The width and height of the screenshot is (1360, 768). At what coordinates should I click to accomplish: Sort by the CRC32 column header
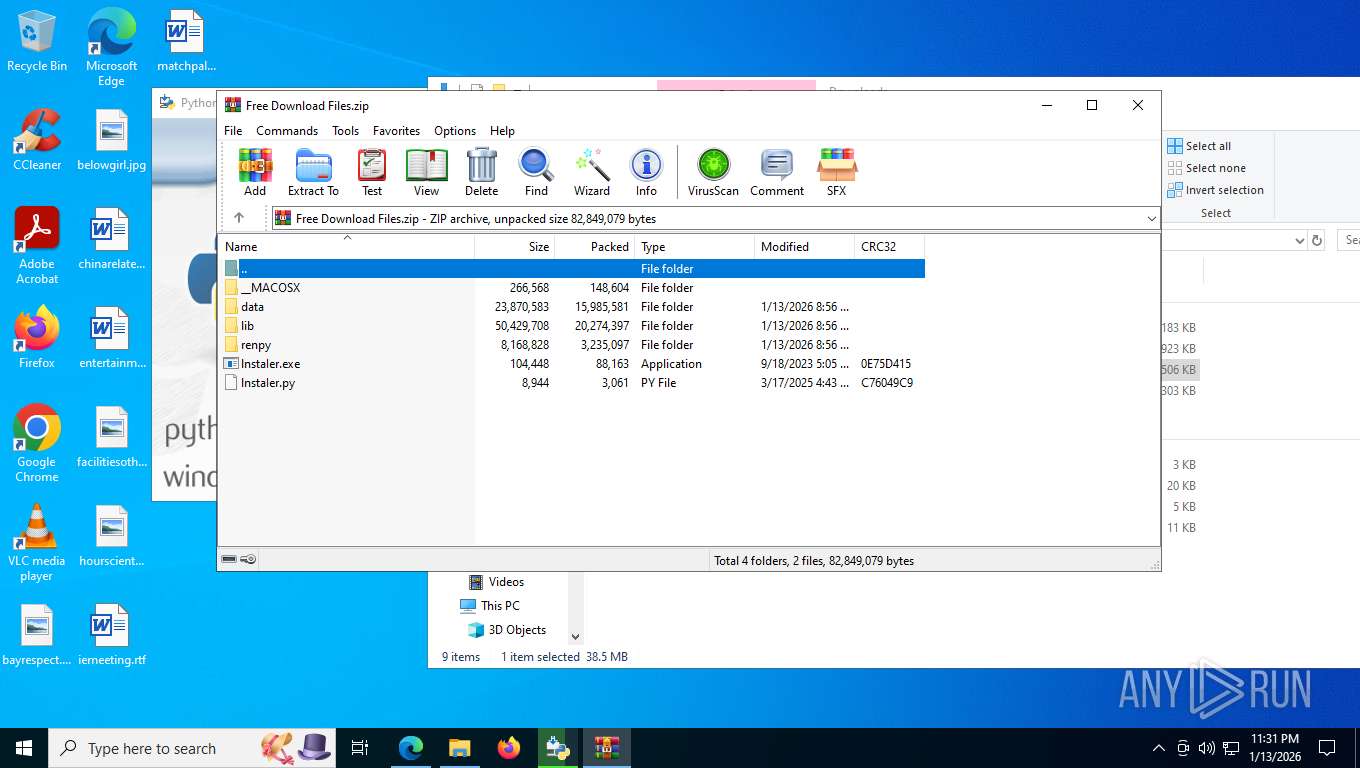pos(889,246)
